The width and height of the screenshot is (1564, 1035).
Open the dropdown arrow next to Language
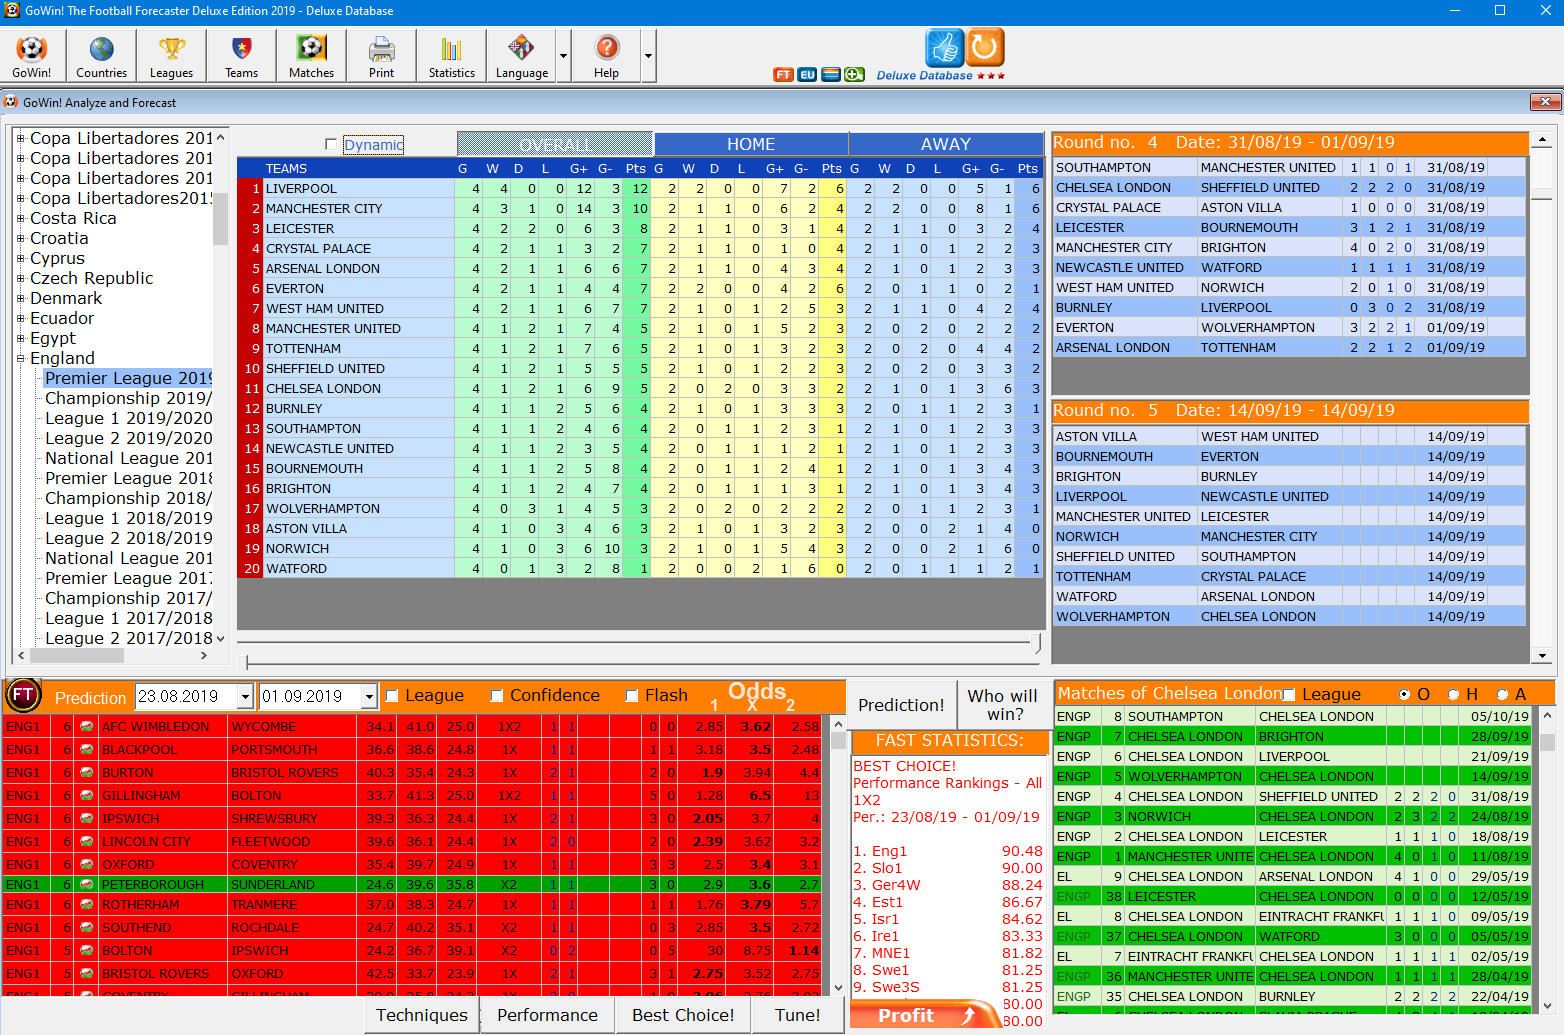point(564,56)
